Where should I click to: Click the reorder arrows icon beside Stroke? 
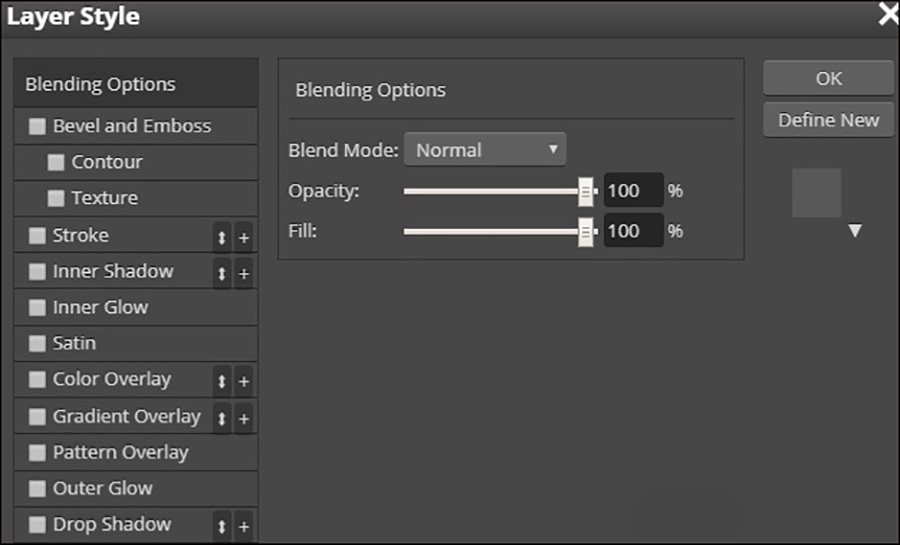click(222, 238)
